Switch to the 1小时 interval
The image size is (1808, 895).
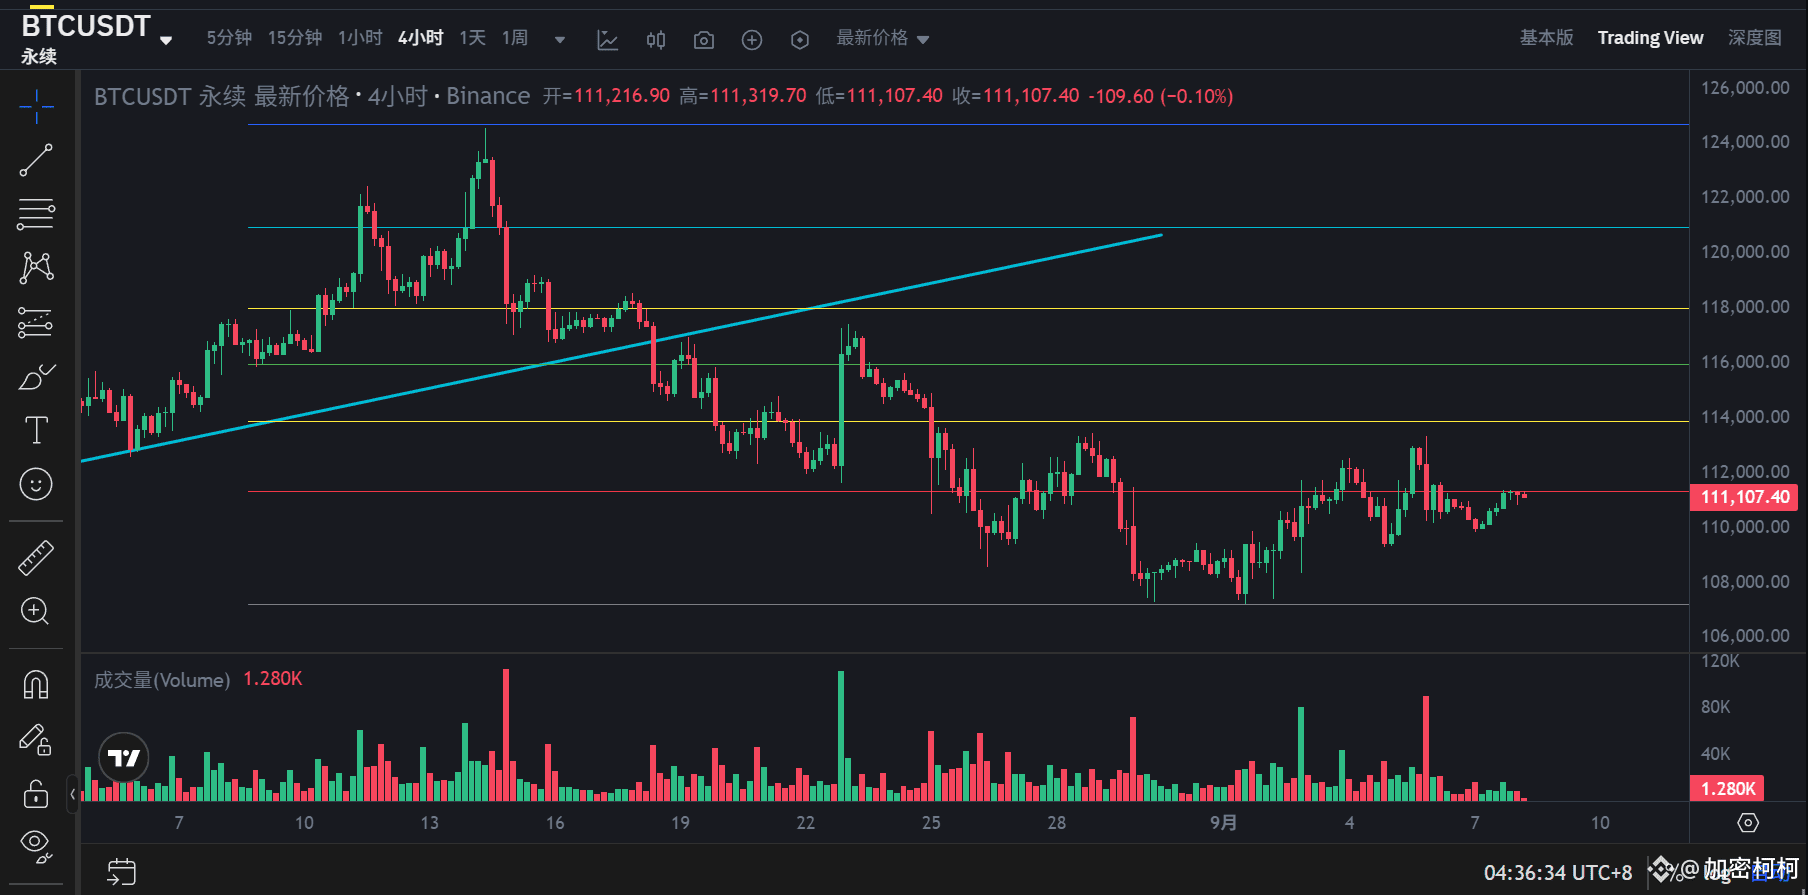pos(360,38)
